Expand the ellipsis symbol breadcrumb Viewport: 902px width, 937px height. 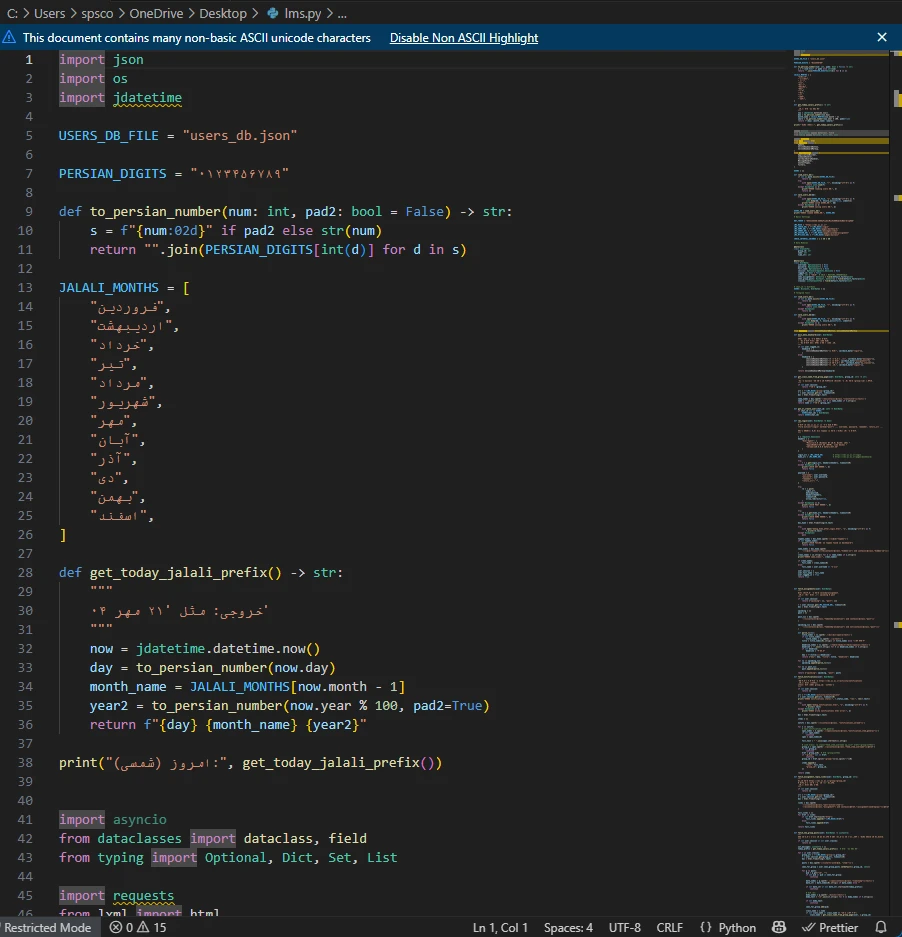[x=341, y=14]
